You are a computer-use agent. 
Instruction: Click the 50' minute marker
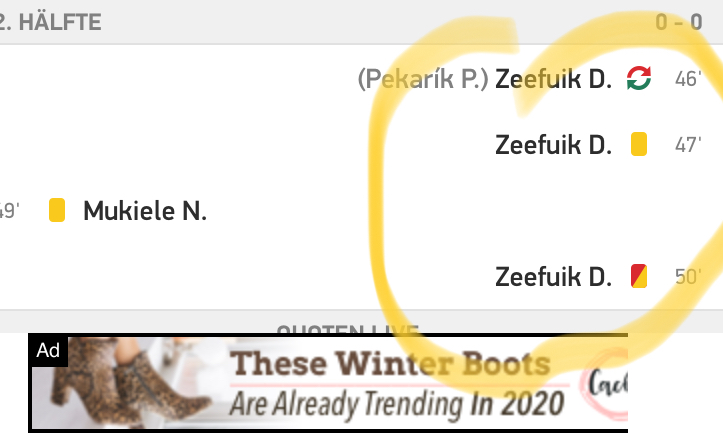tap(688, 277)
